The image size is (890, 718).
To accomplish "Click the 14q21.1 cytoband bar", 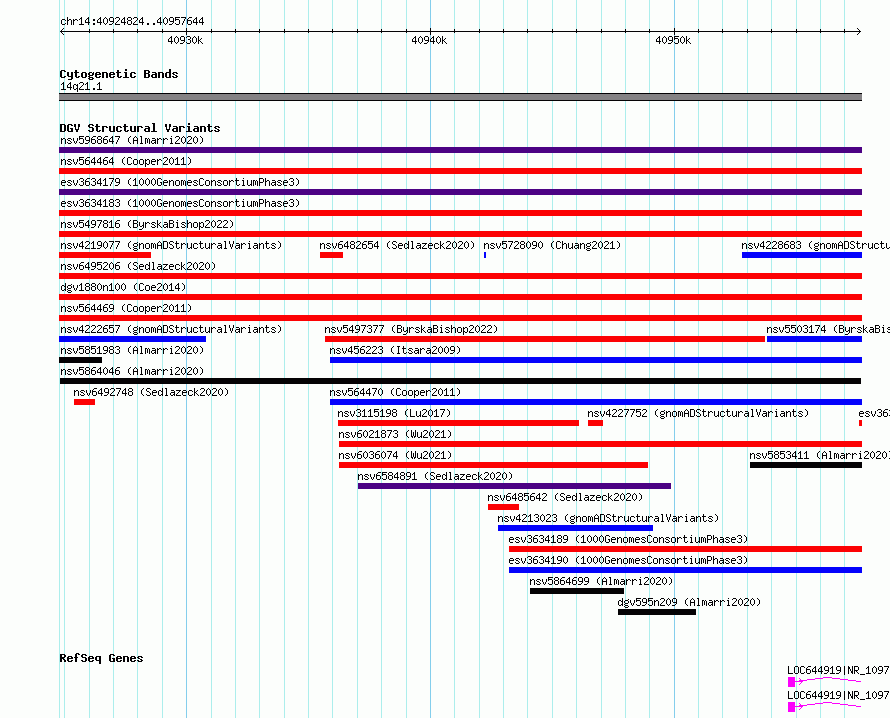I will pyautogui.click(x=460, y=97).
